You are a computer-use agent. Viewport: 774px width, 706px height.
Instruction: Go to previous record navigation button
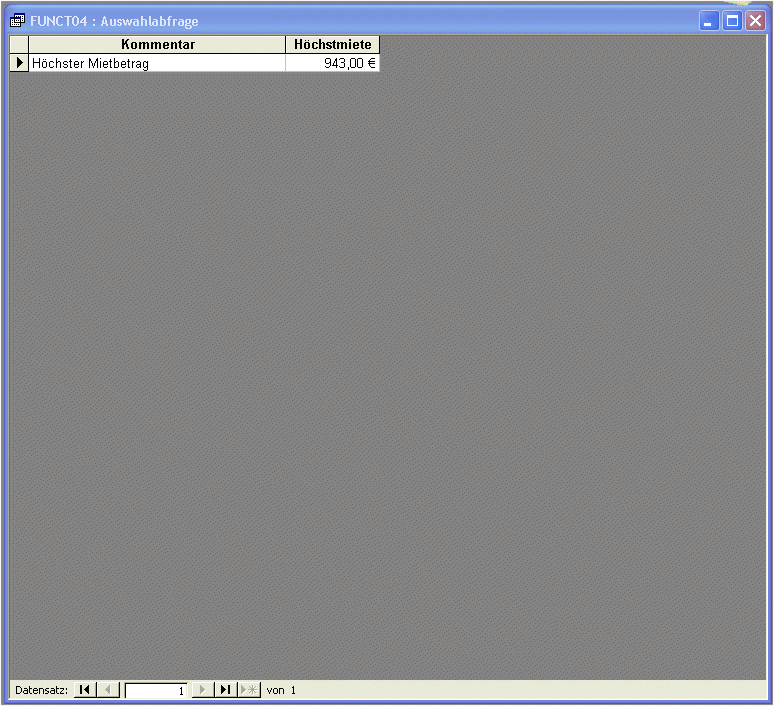pos(108,690)
